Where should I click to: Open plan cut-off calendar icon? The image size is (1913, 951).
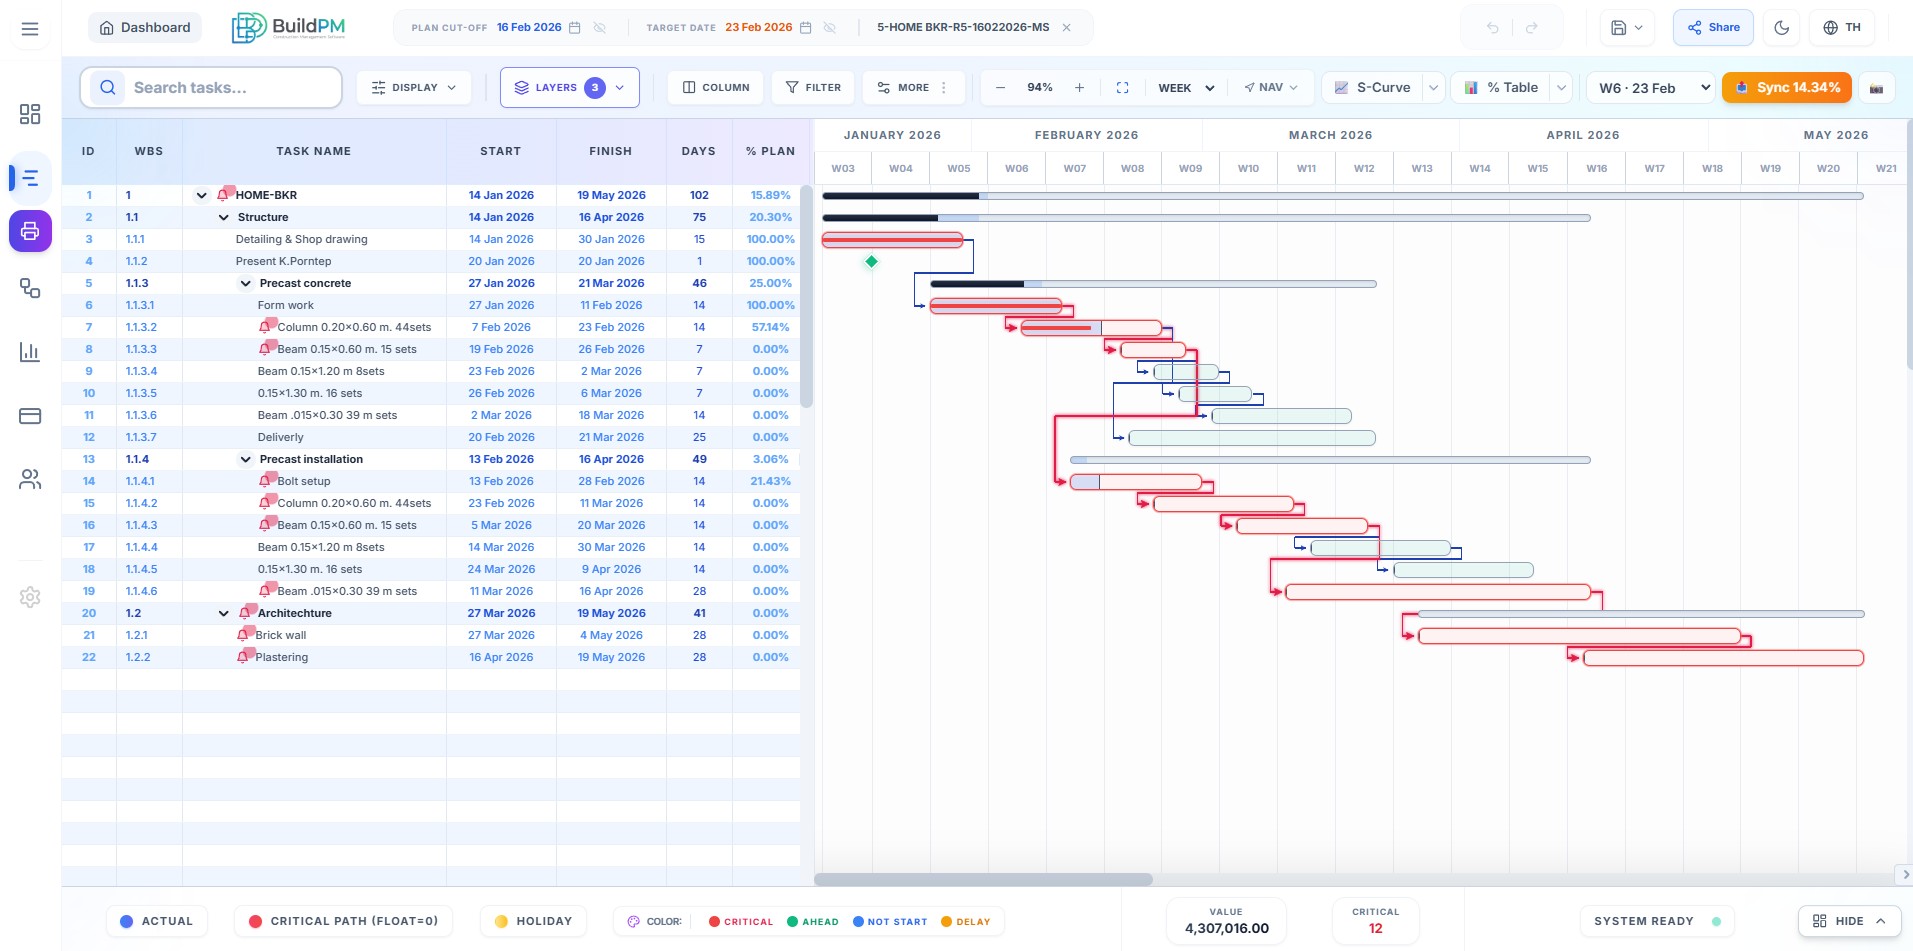pos(575,28)
